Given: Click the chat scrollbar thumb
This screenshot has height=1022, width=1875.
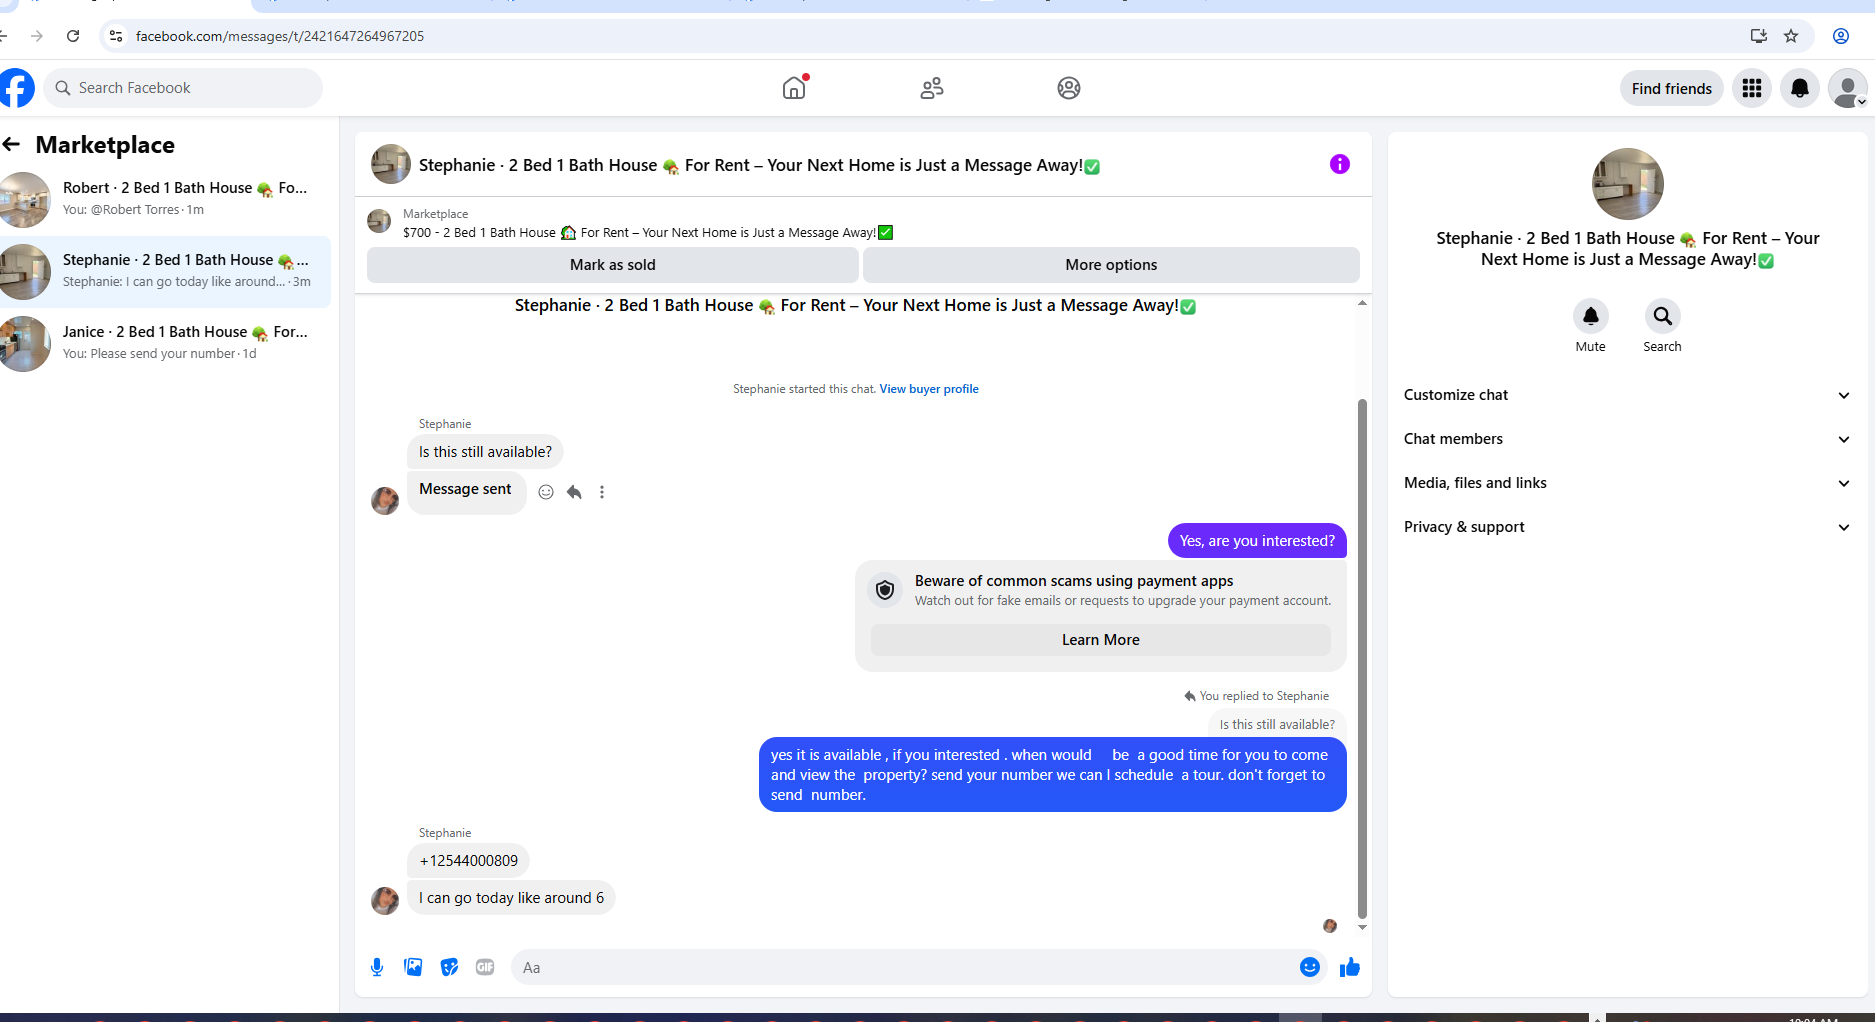Looking at the screenshot, I should [1362, 658].
